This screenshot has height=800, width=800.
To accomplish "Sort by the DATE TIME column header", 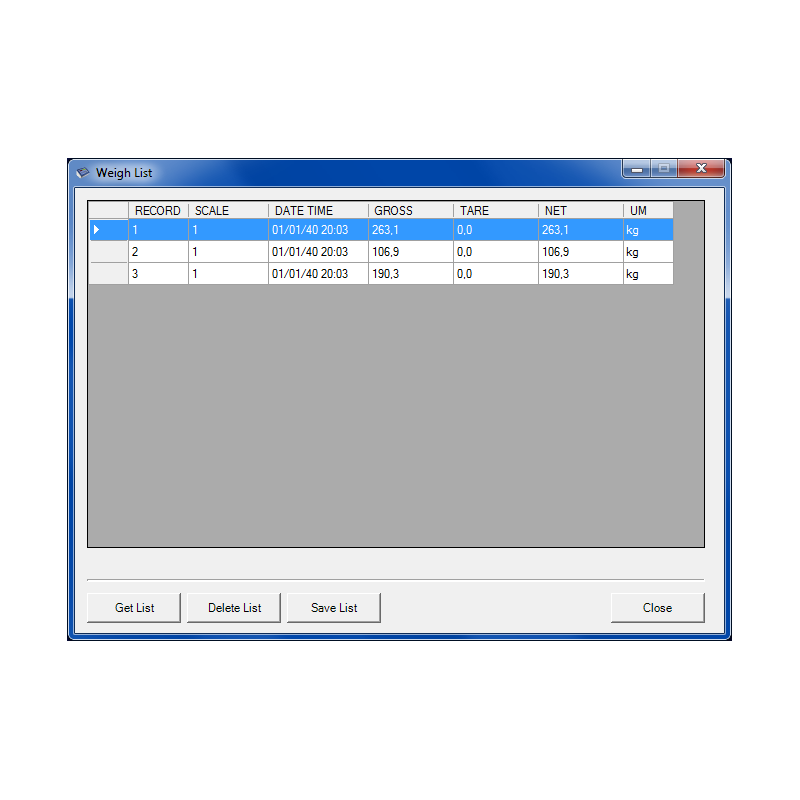I will [x=318, y=211].
